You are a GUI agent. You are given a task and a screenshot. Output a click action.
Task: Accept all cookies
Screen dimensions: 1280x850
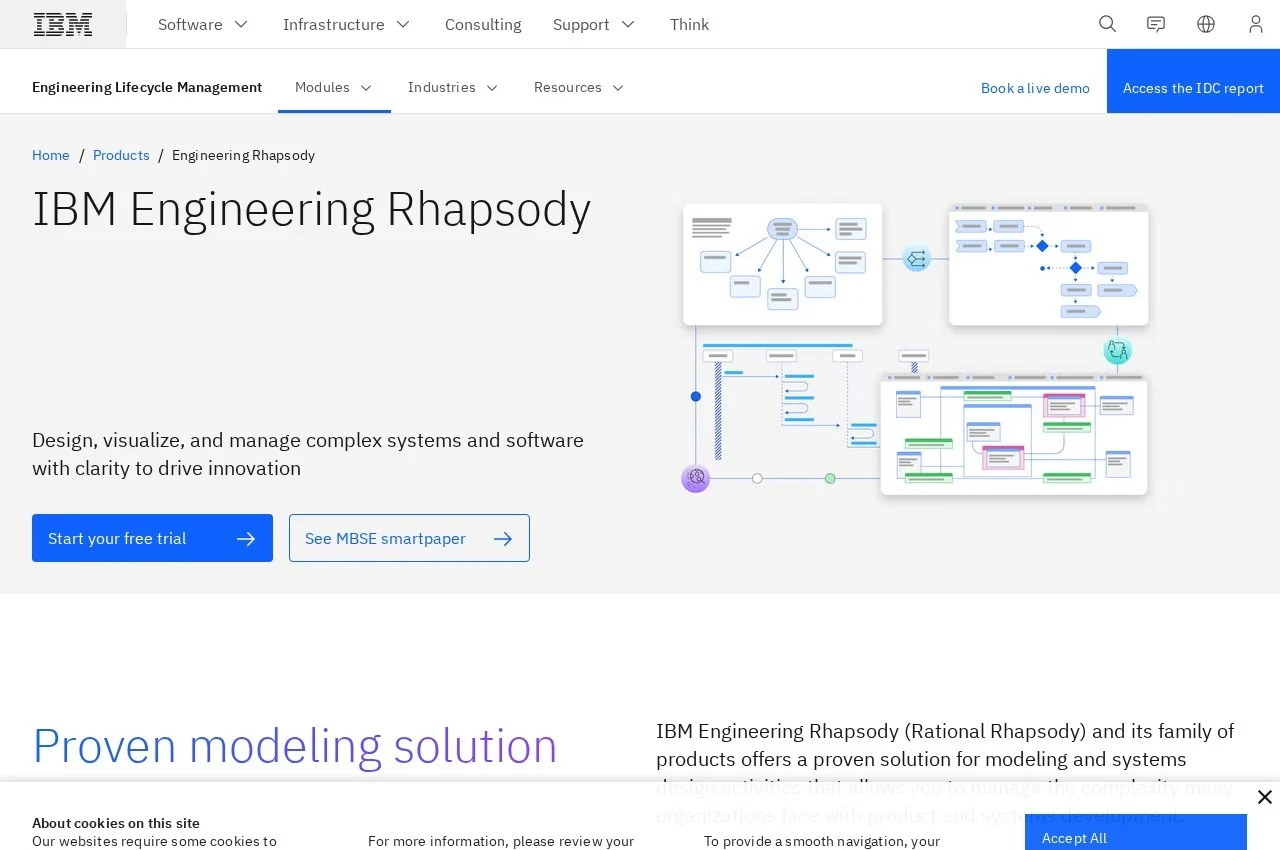(x=1135, y=833)
